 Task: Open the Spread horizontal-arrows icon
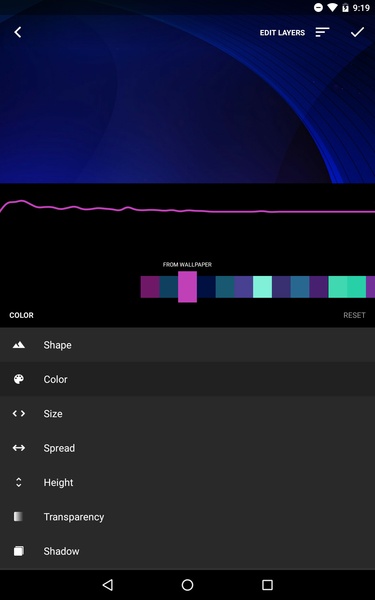pyautogui.click(x=18, y=448)
